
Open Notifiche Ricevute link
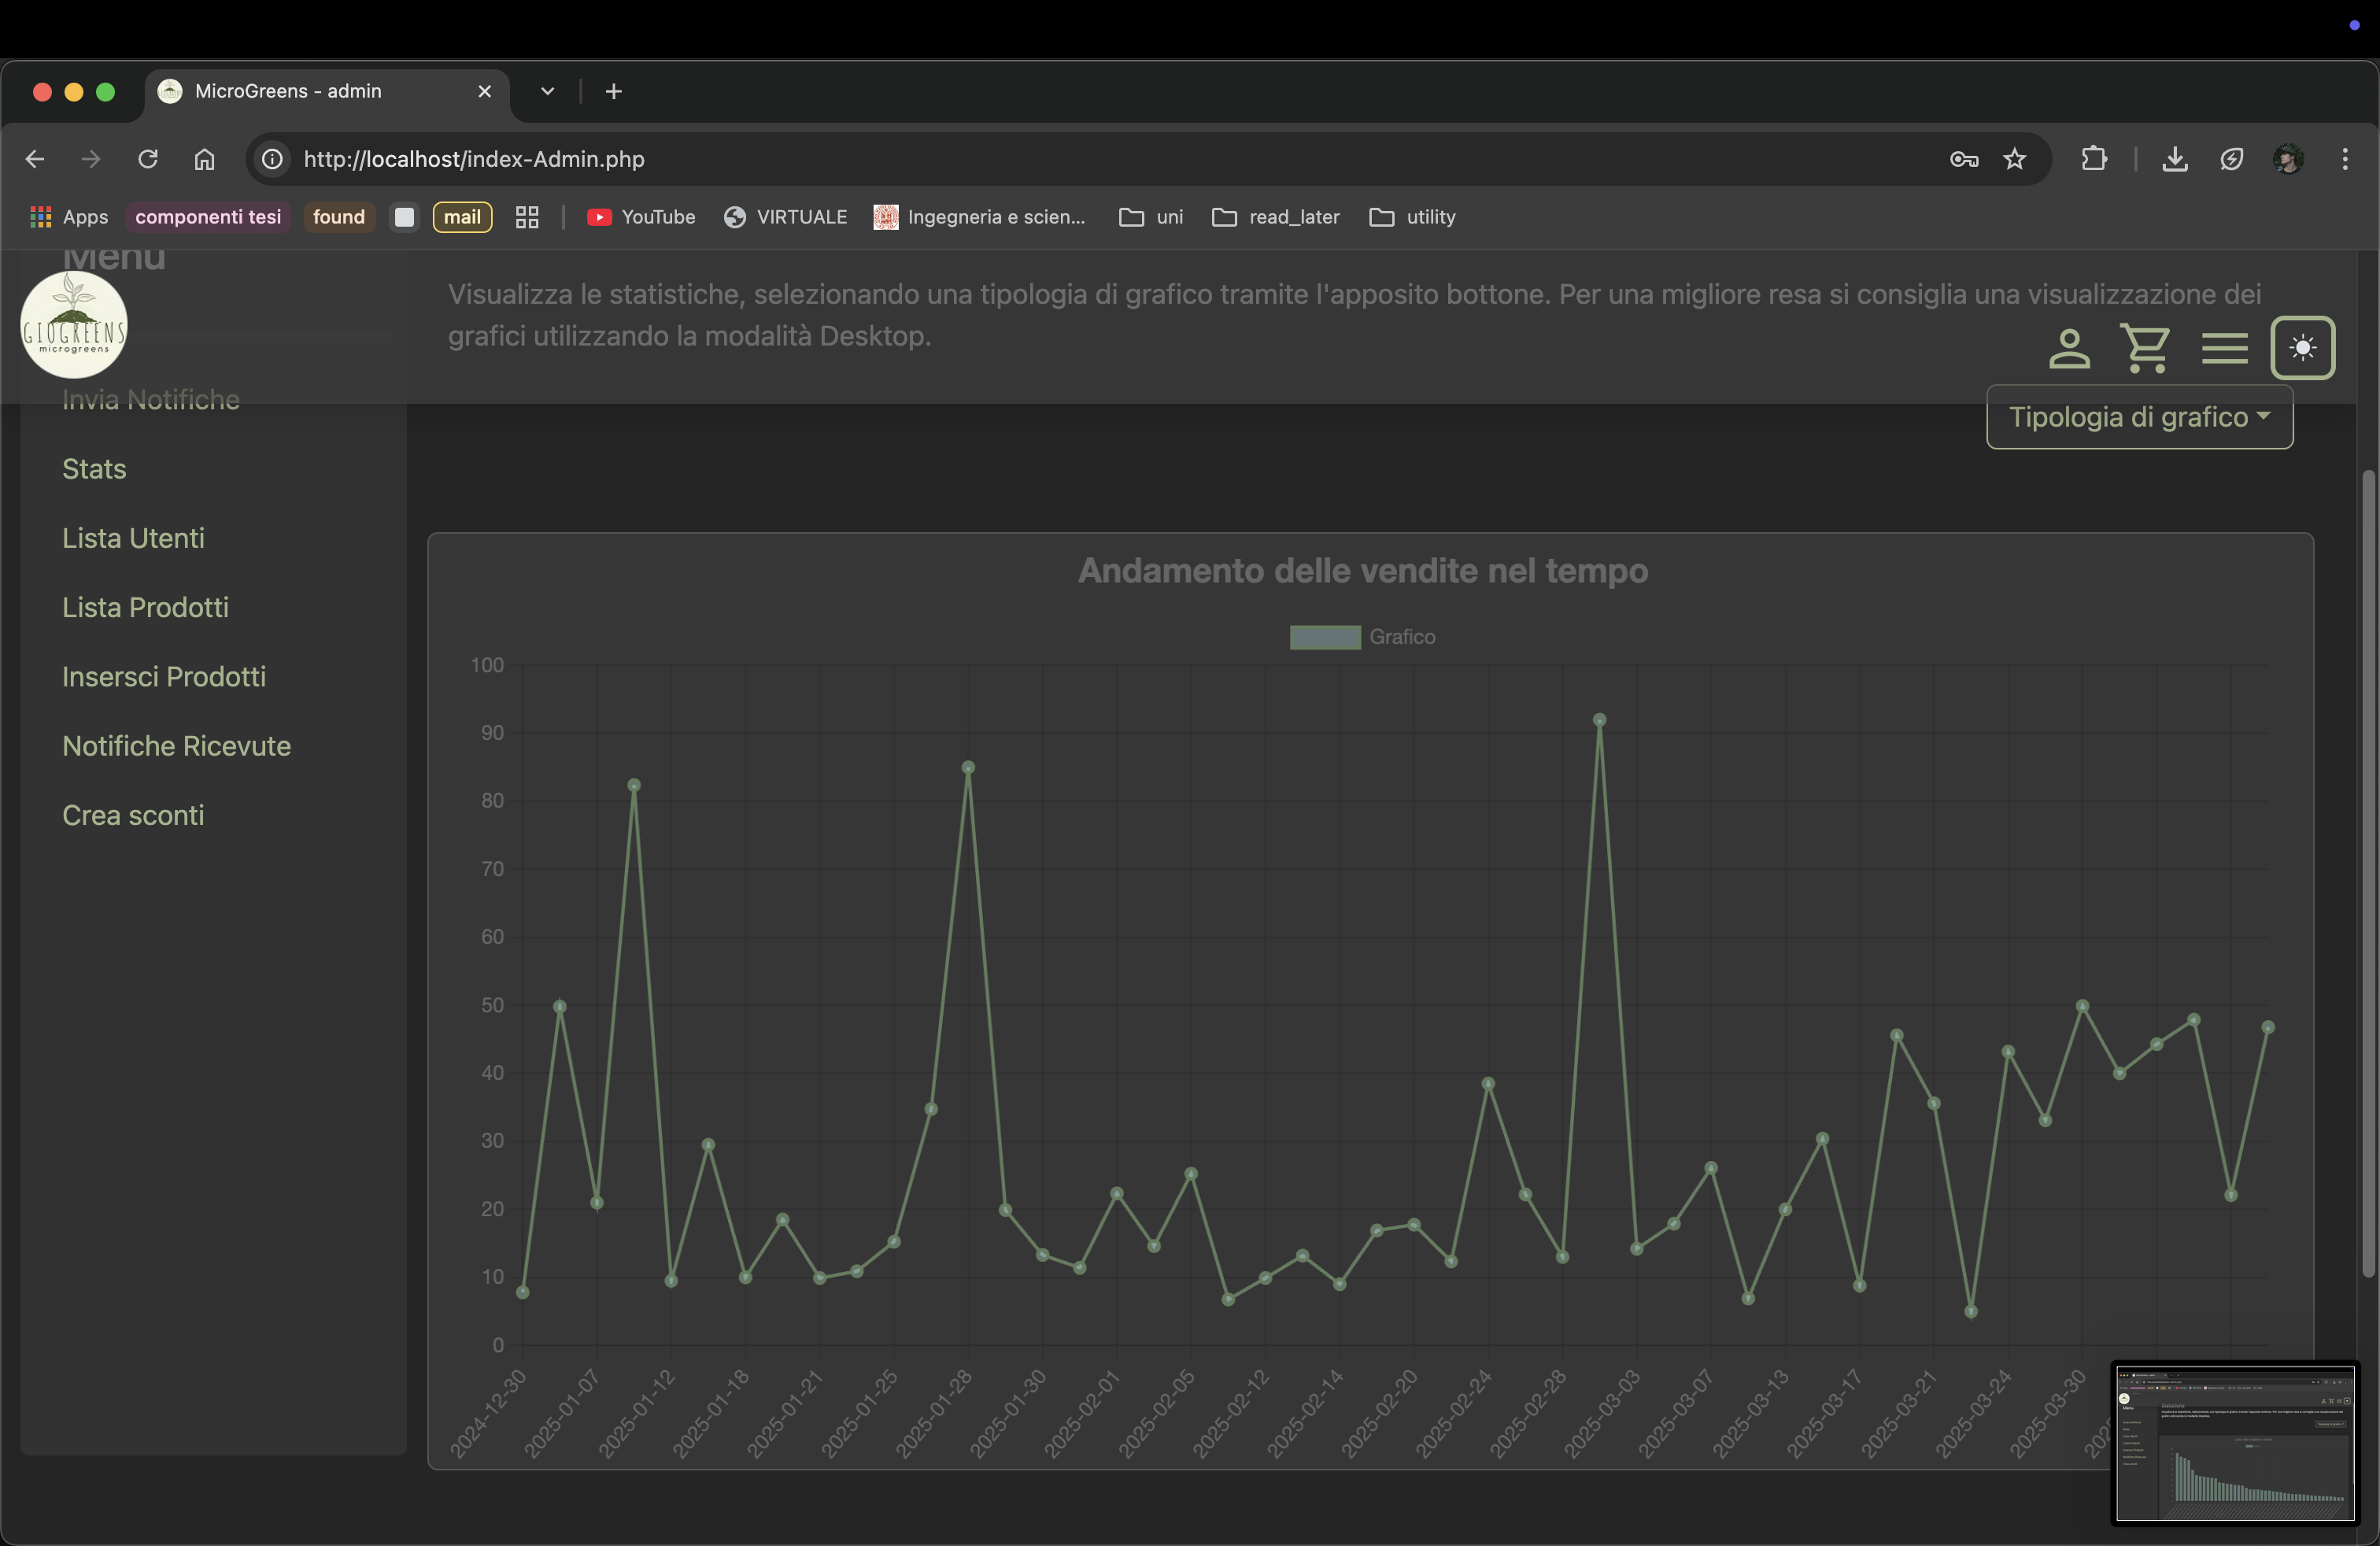point(176,746)
